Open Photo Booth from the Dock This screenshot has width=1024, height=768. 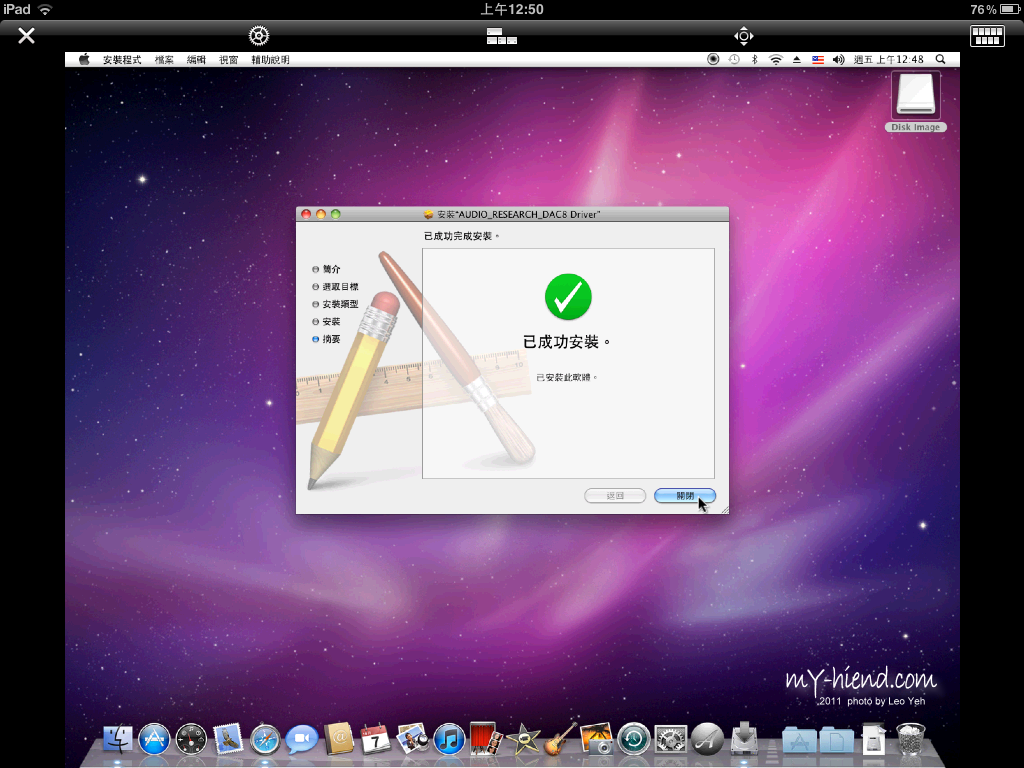pos(485,739)
